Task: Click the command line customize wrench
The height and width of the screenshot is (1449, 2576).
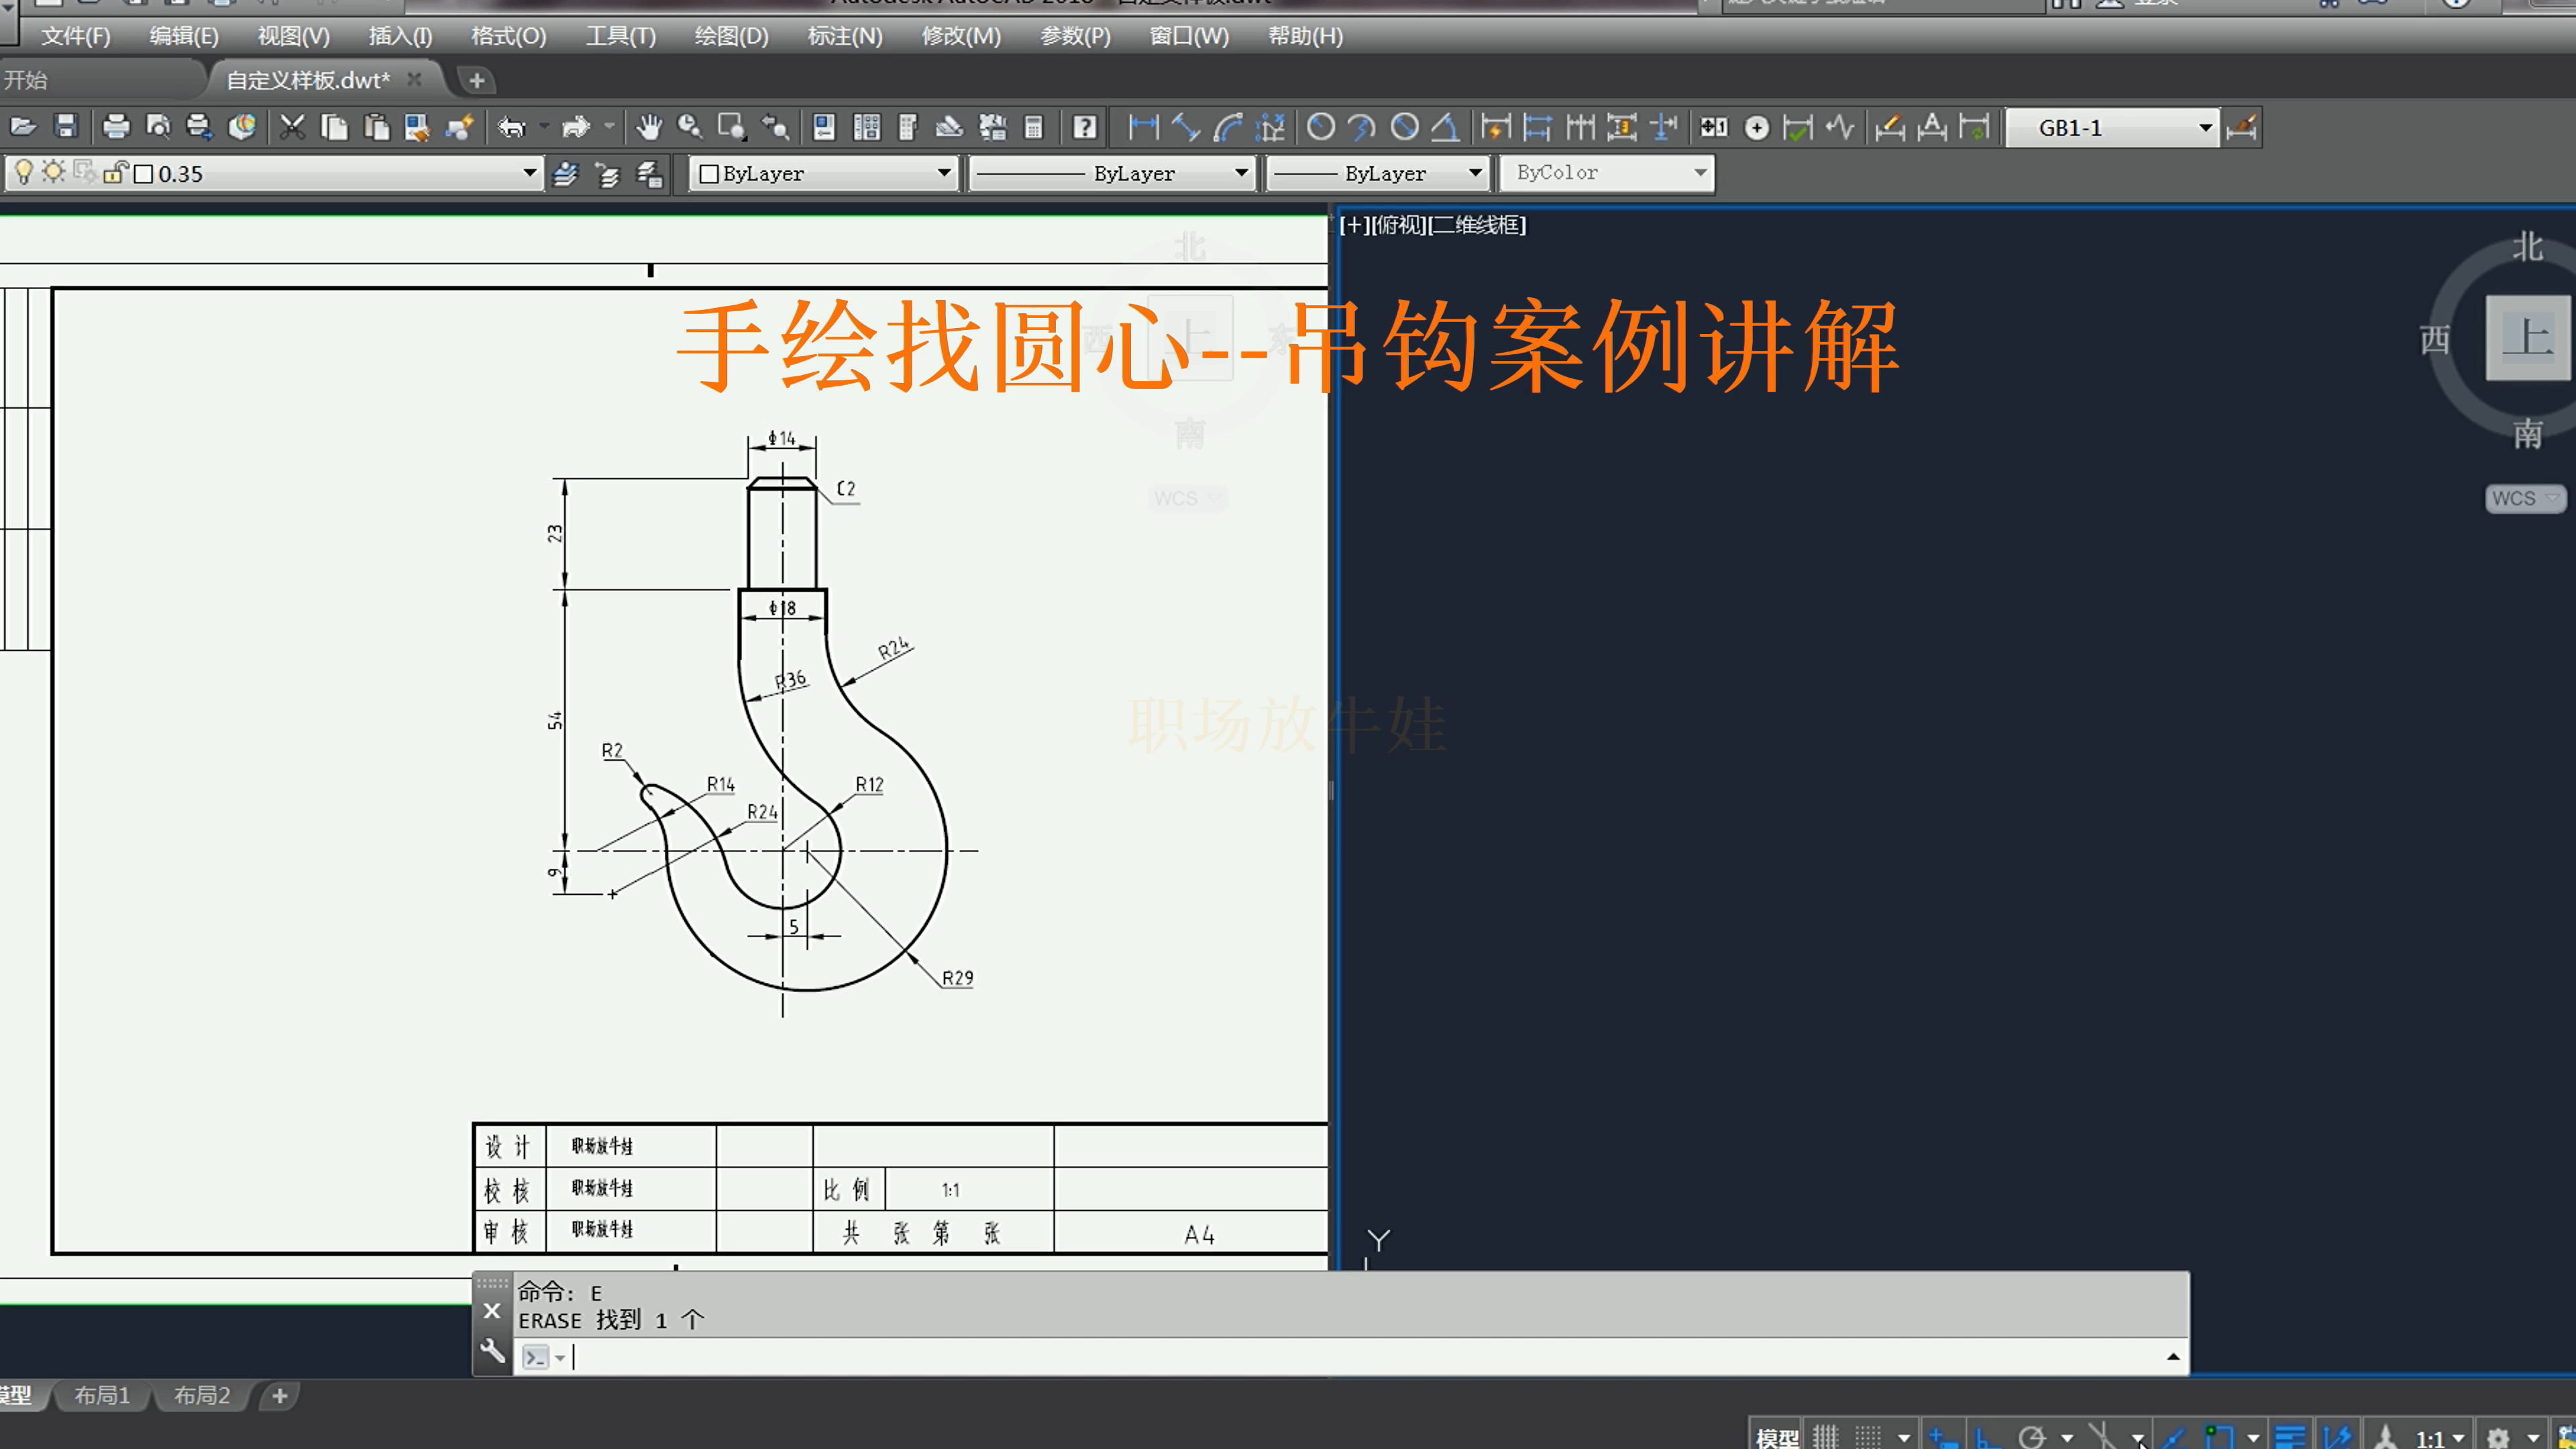Action: point(492,1352)
